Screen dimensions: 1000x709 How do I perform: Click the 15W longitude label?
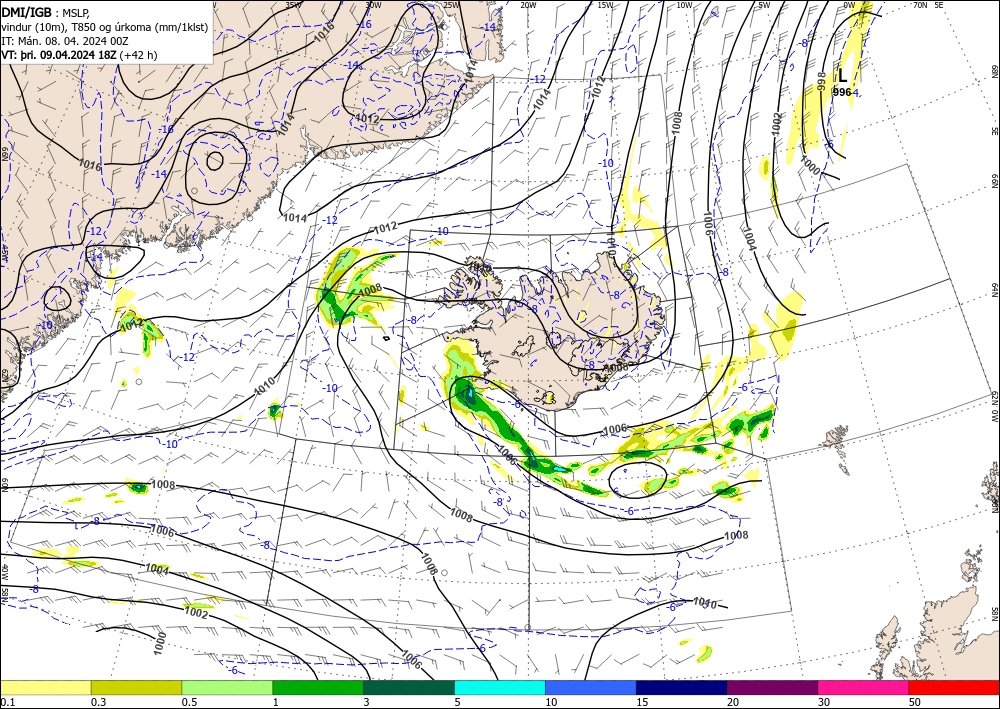(606, 5)
